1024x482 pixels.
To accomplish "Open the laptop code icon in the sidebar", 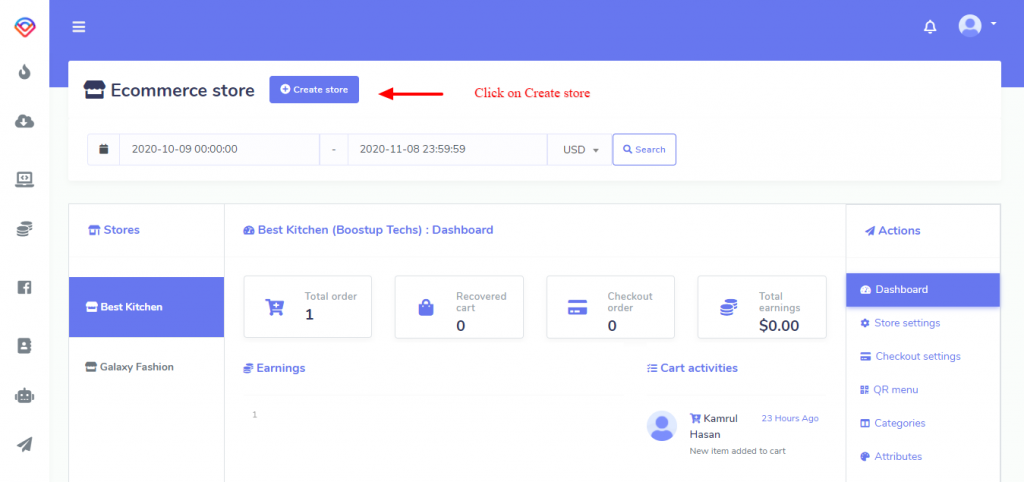I will point(25,179).
